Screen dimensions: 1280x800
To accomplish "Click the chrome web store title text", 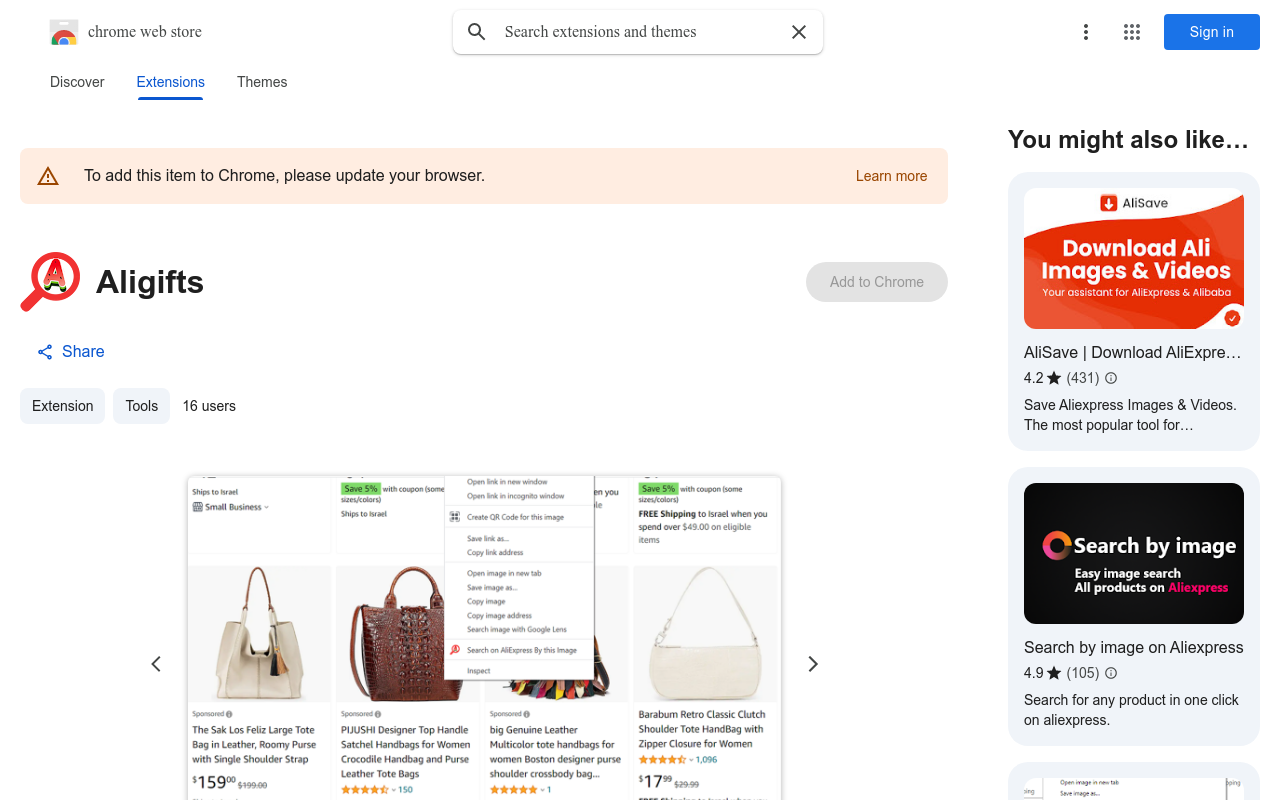I will (145, 32).
